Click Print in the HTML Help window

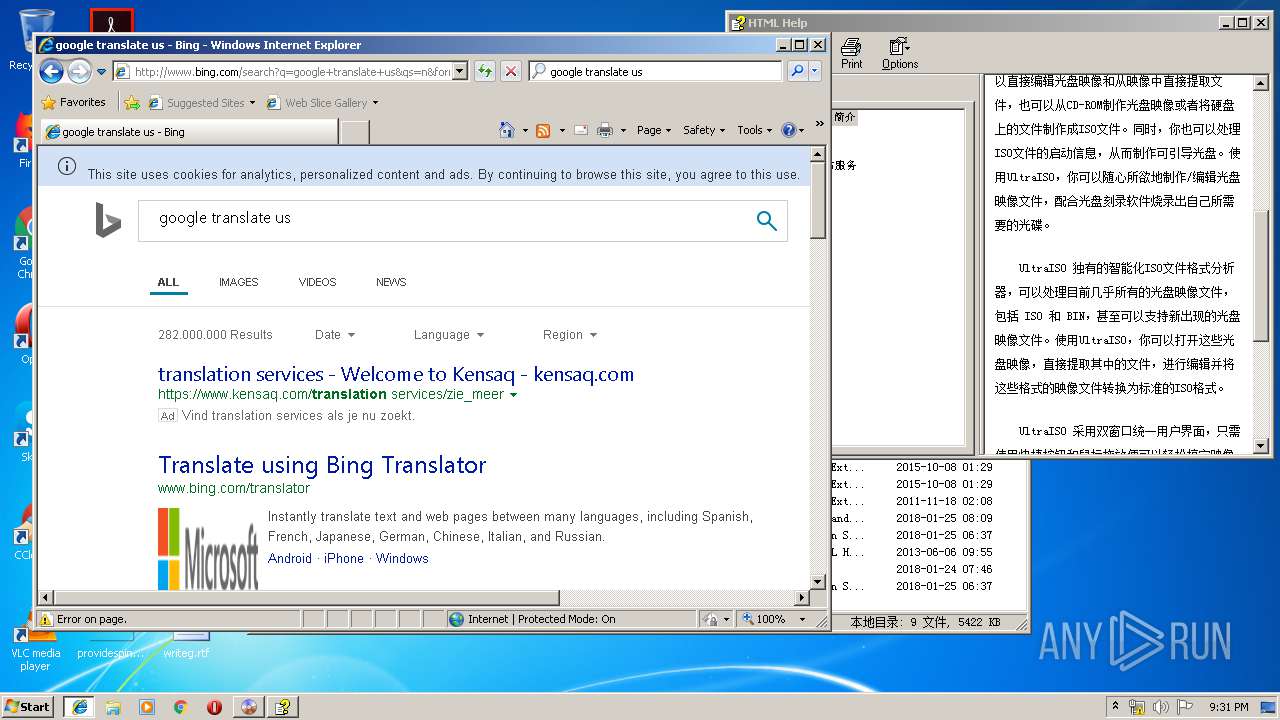pos(851,53)
